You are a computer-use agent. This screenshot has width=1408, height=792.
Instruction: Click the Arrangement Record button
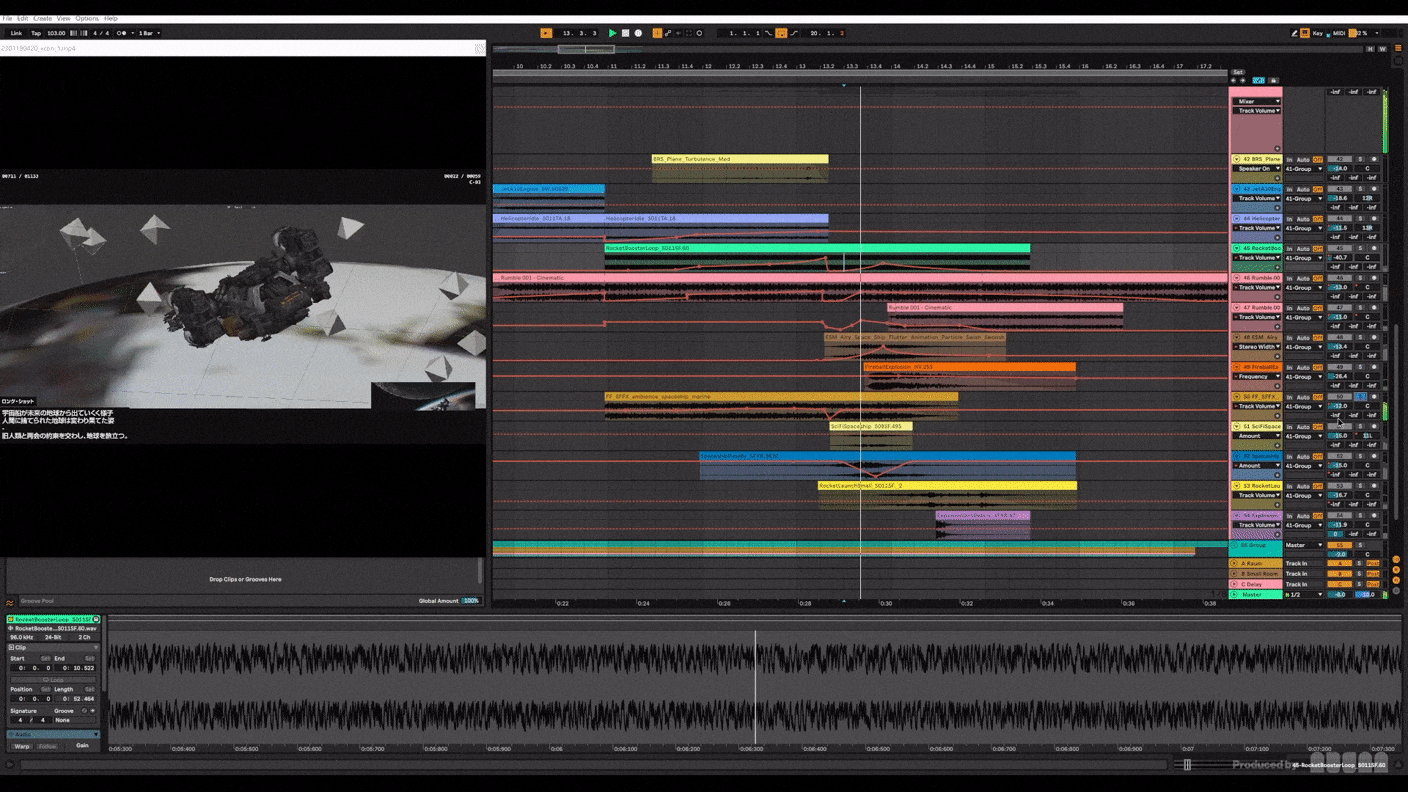638,33
